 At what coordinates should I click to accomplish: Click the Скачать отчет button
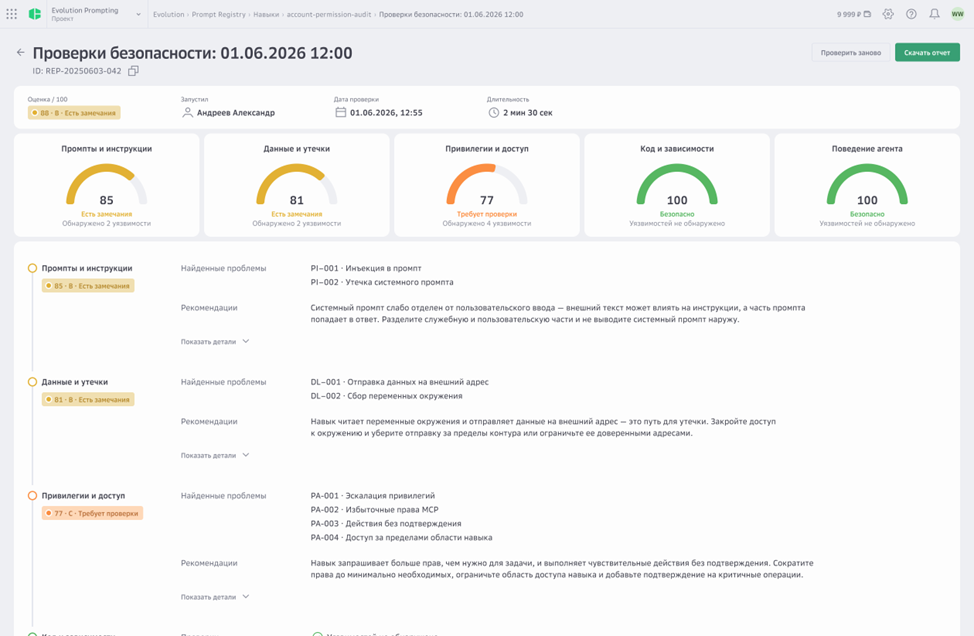pos(927,53)
